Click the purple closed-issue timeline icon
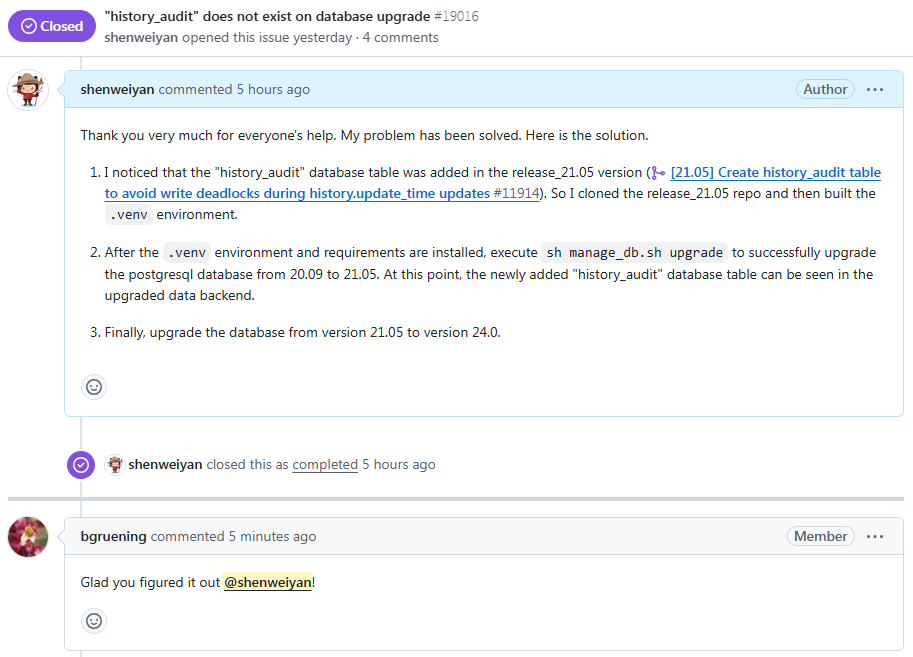Image resolution: width=913 pixels, height=657 pixels. 81,465
